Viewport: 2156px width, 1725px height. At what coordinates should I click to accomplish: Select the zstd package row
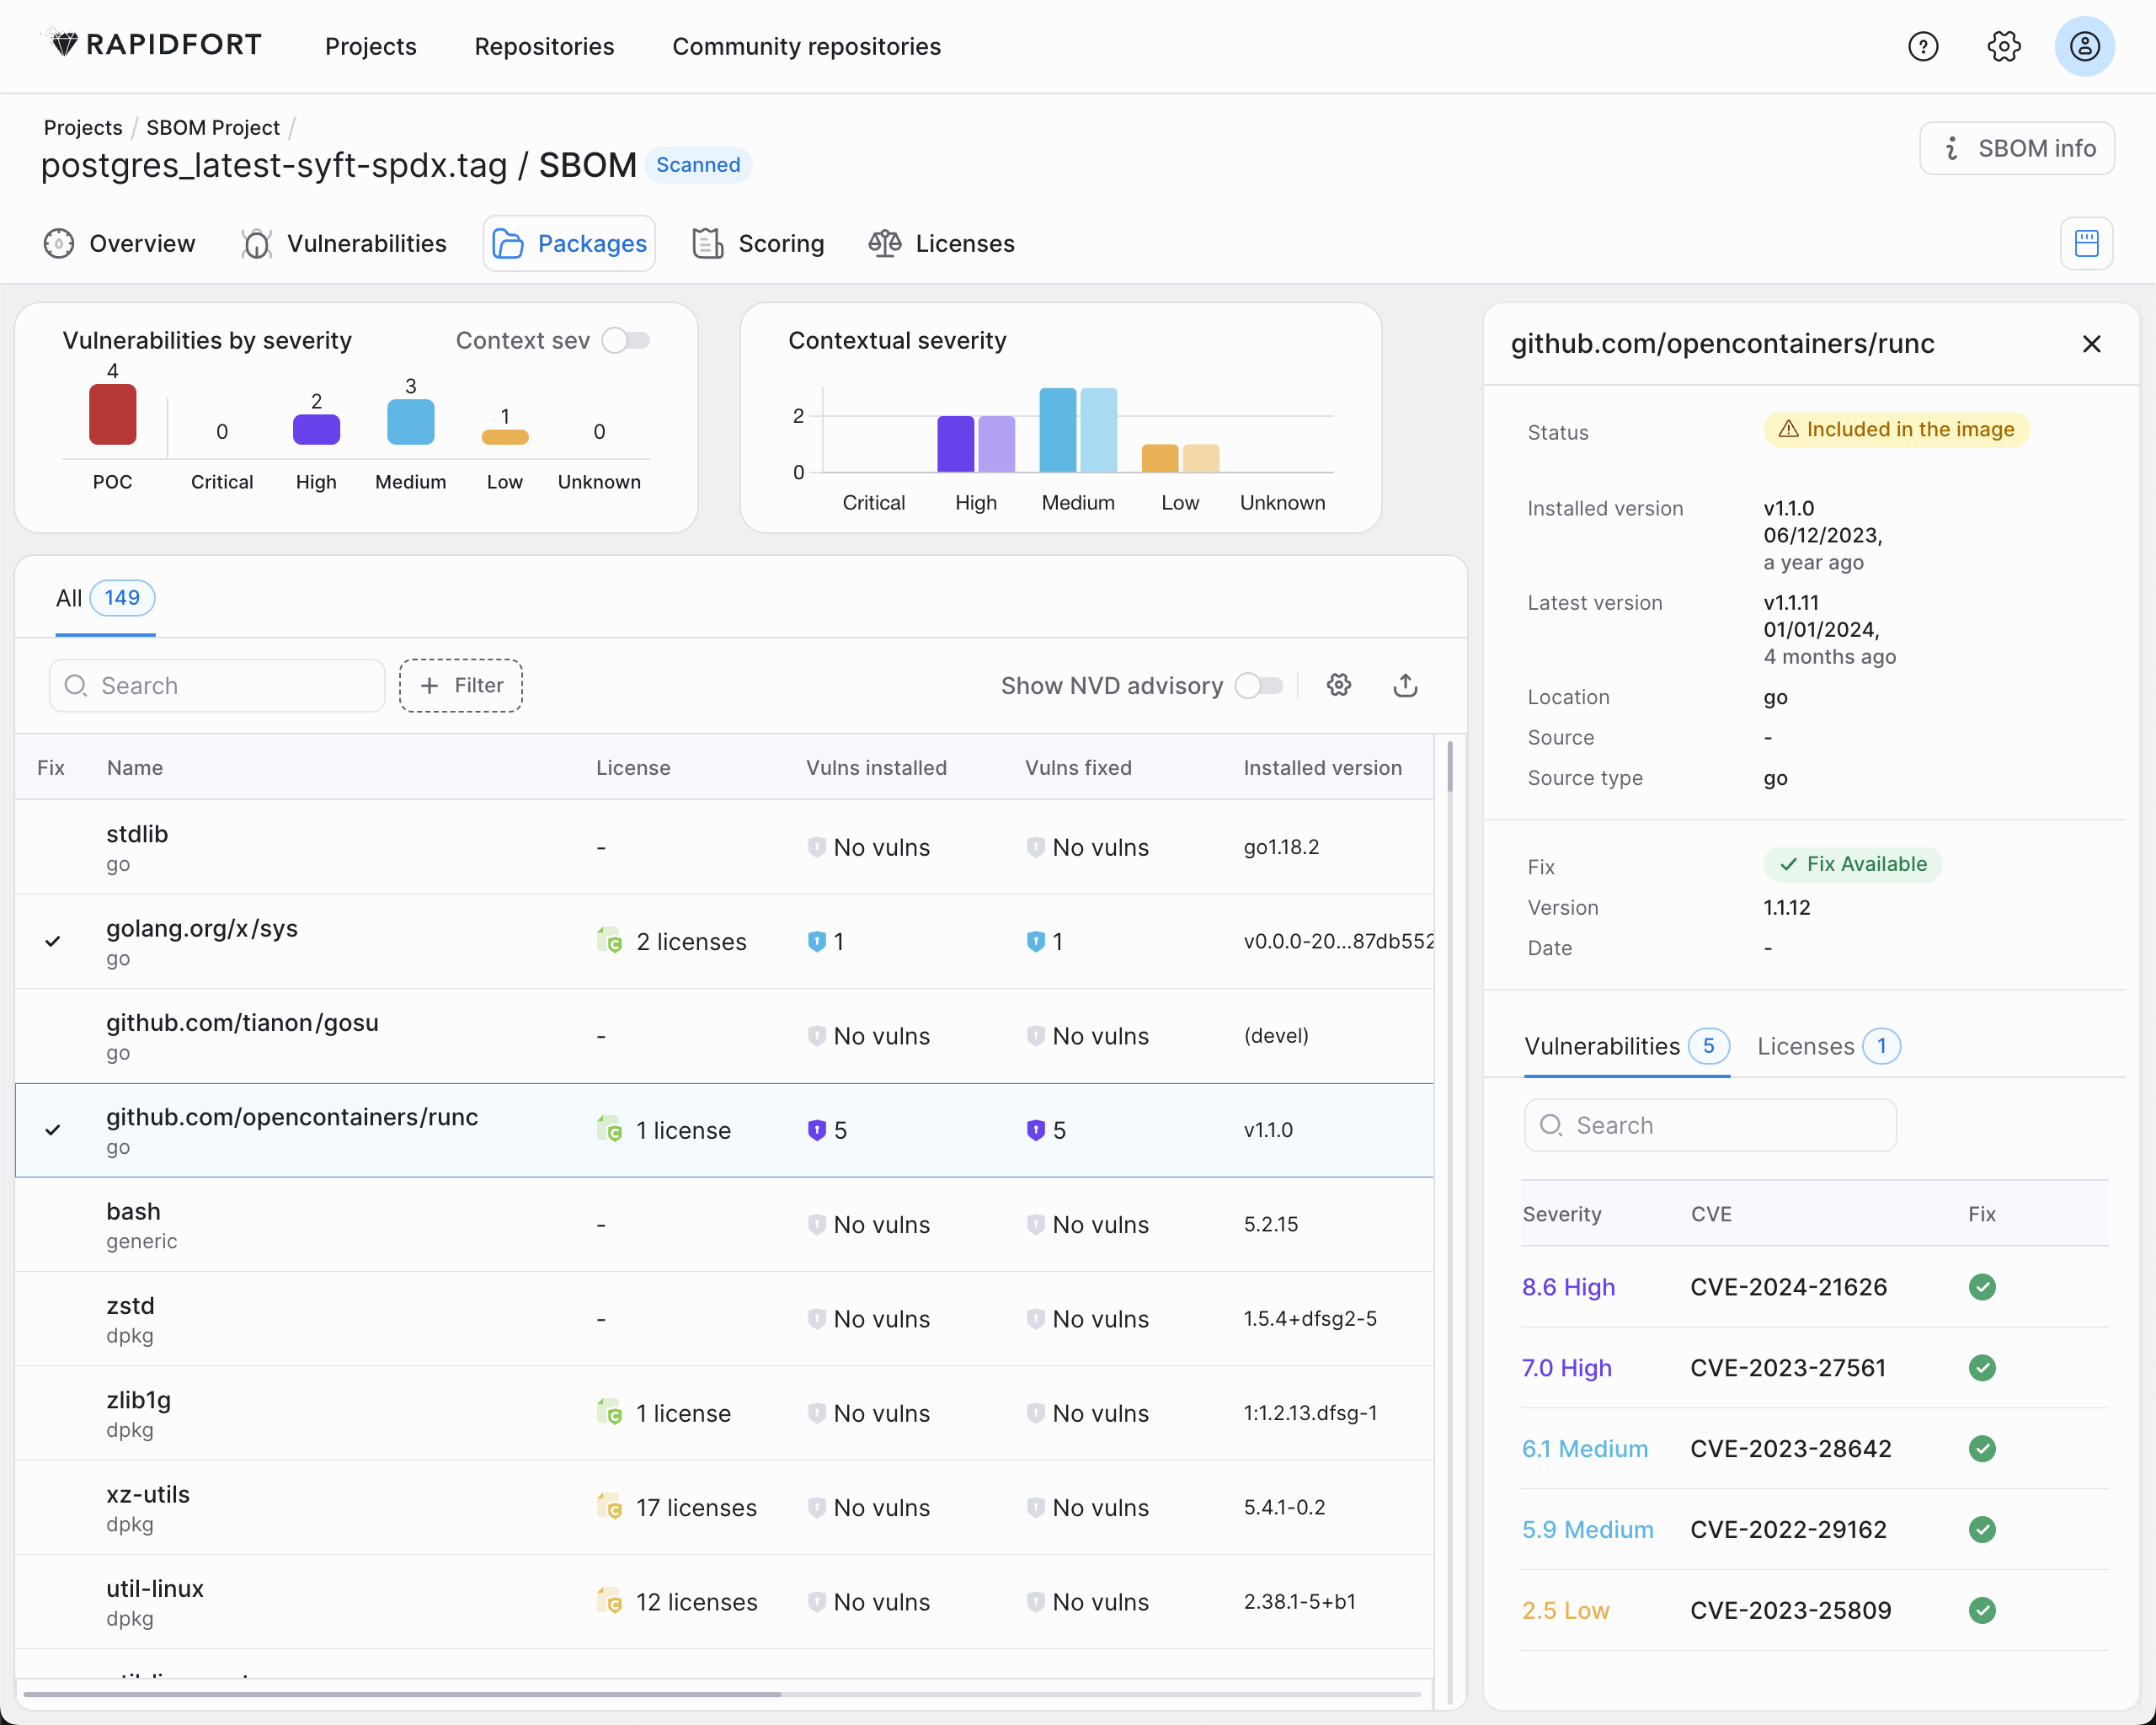(x=724, y=1319)
